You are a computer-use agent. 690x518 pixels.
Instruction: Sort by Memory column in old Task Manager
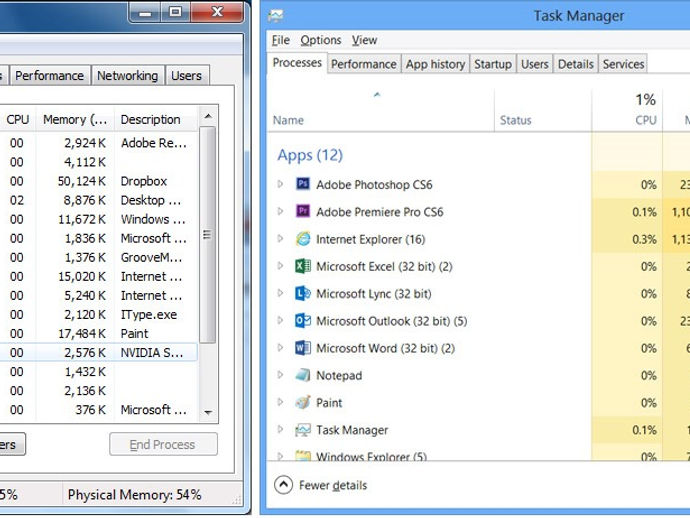75,120
